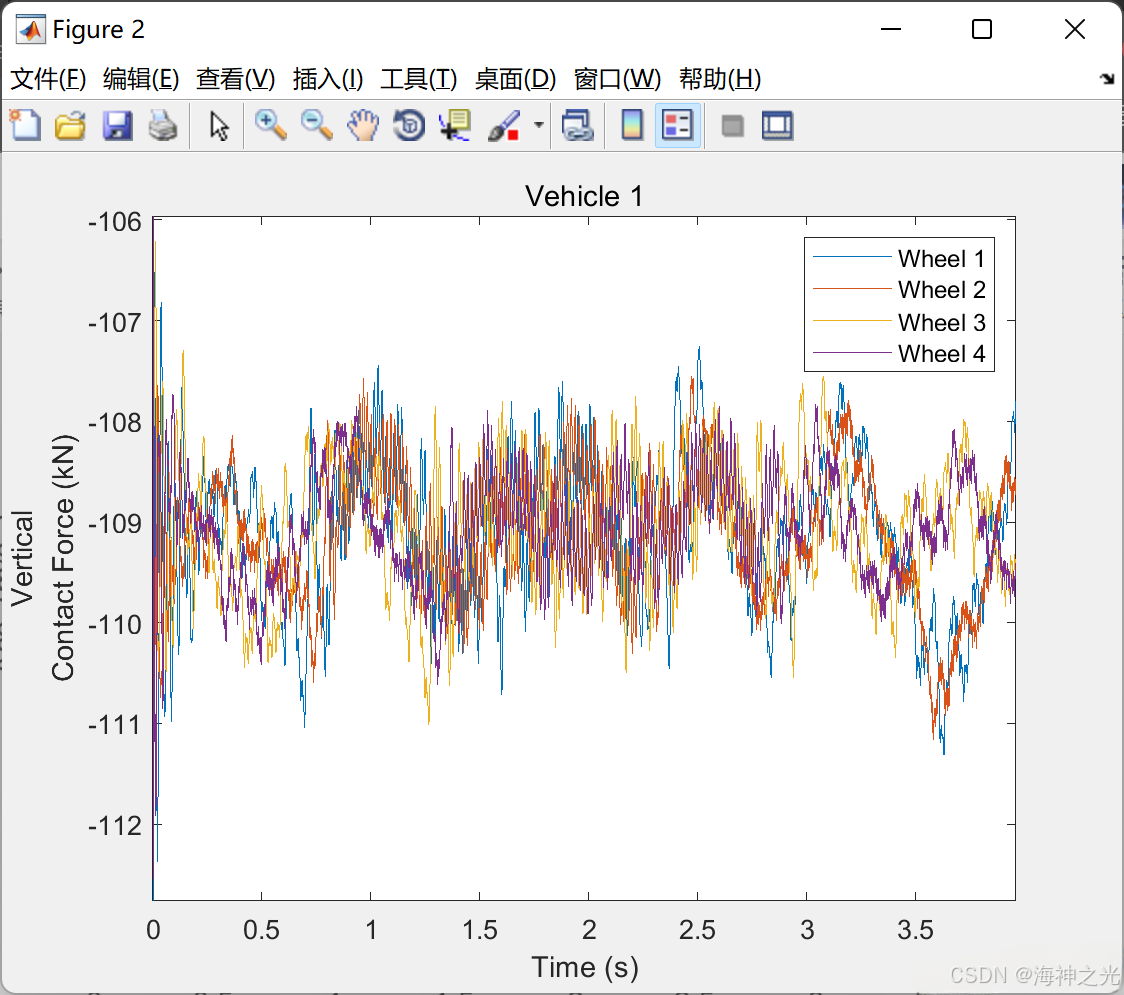Screen dimensions: 1124x995
Task: Click the Link Plot toolbar icon
Action: point(578,125)
